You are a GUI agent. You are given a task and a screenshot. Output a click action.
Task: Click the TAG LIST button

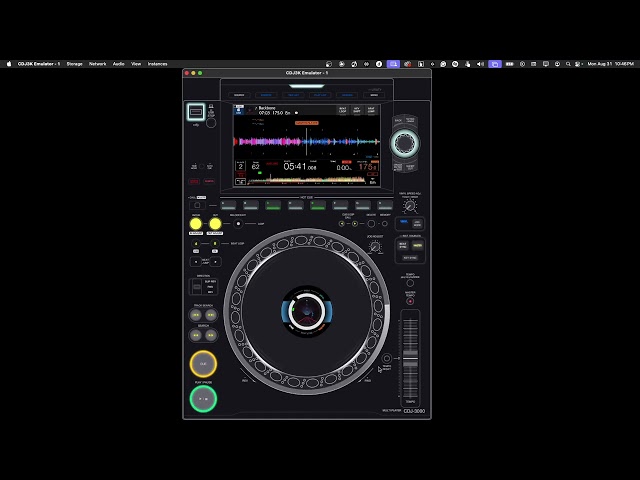pos(293,95)
